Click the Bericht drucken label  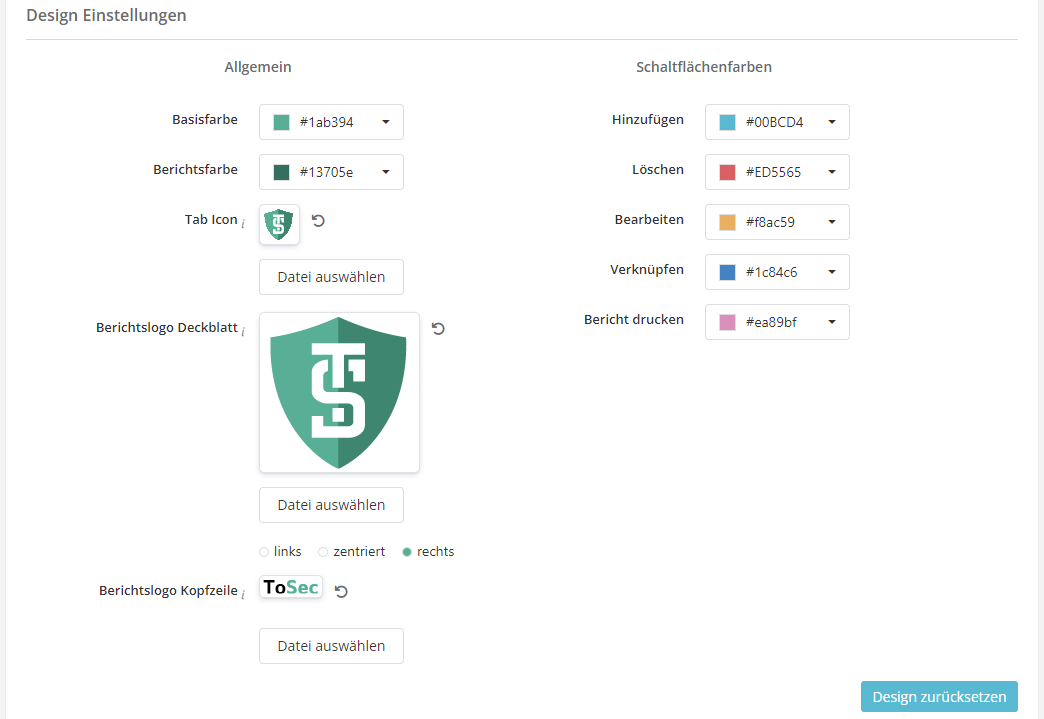pyautogui.click(x=634, y=320)
